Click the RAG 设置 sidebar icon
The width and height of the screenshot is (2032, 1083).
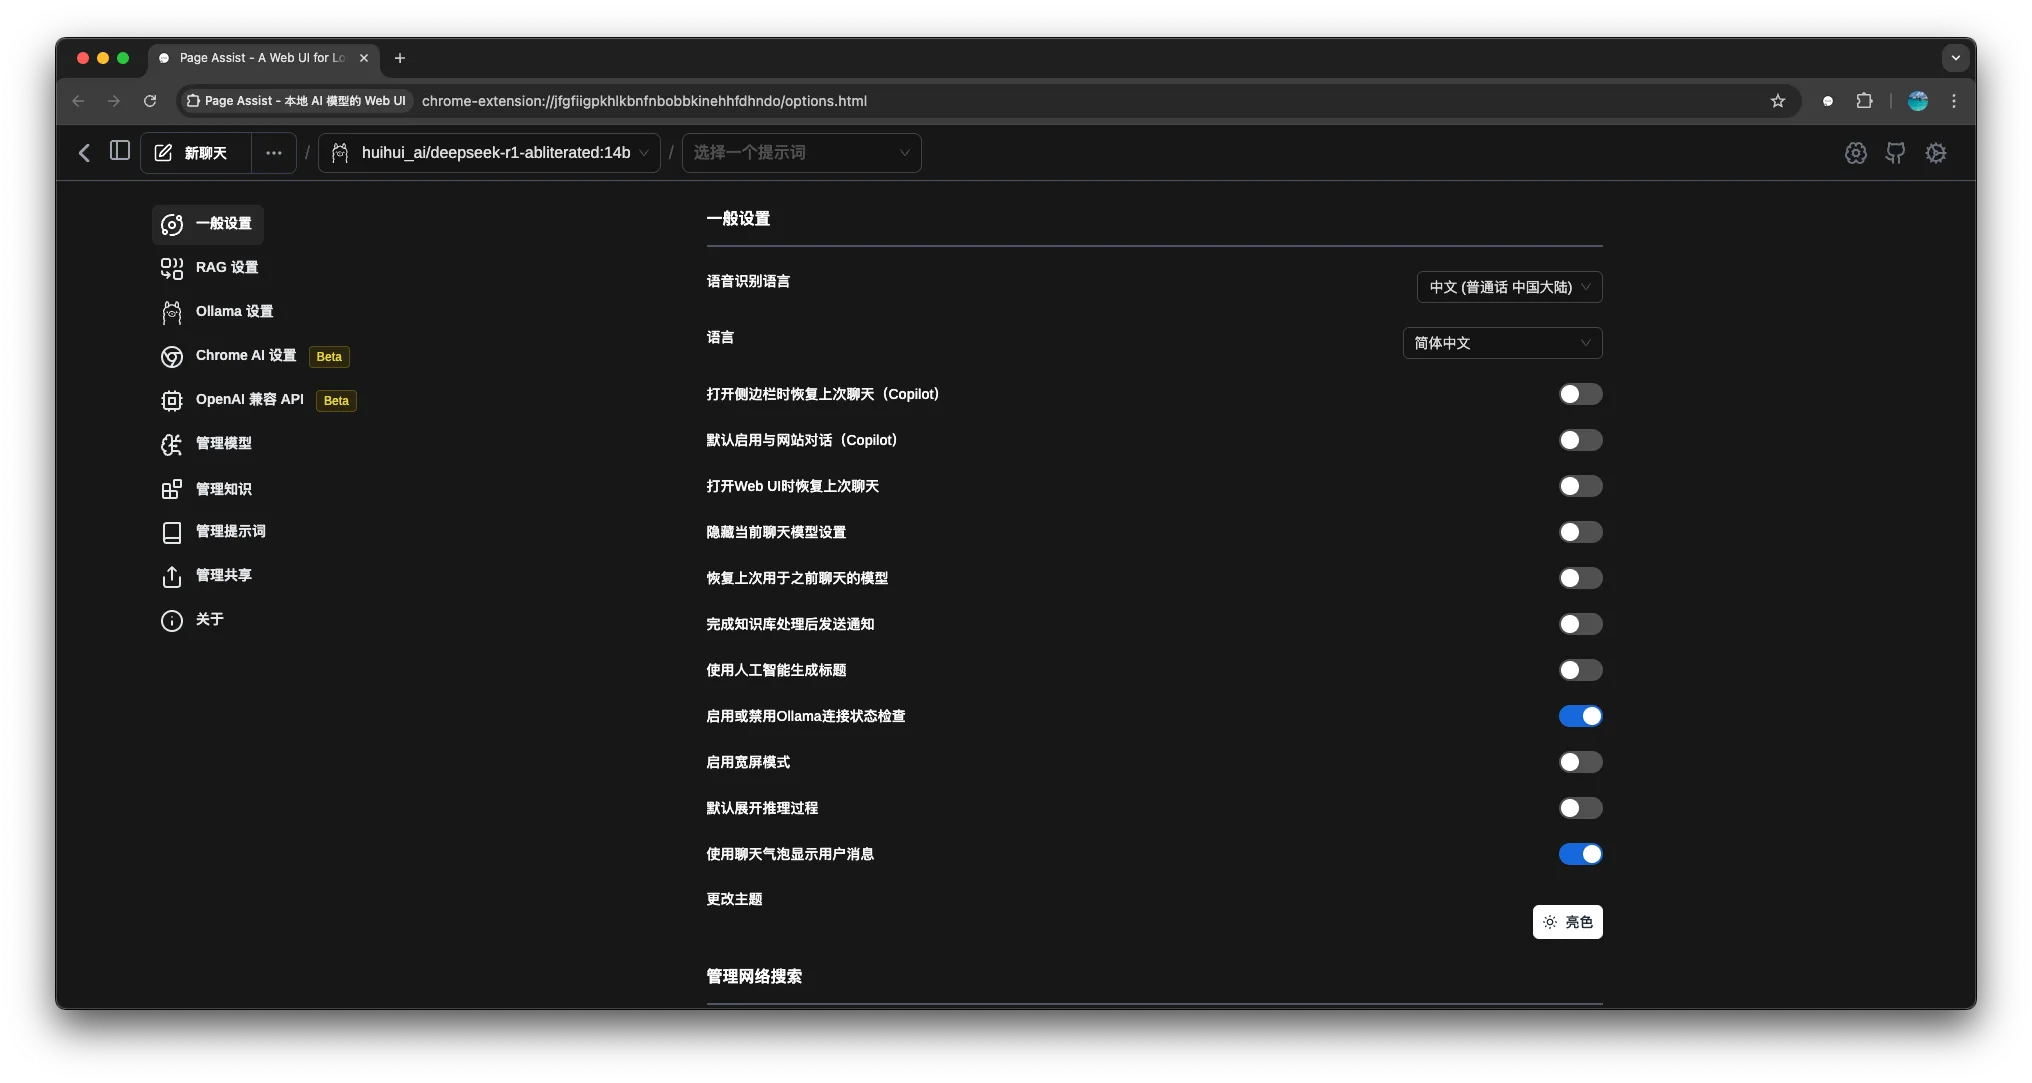pos(172,268)
